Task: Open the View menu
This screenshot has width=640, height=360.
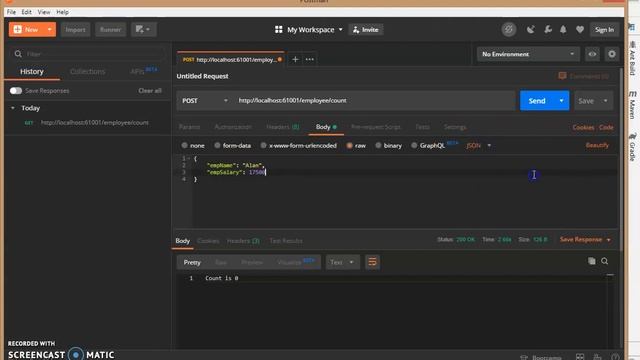Action: (44, 12)
